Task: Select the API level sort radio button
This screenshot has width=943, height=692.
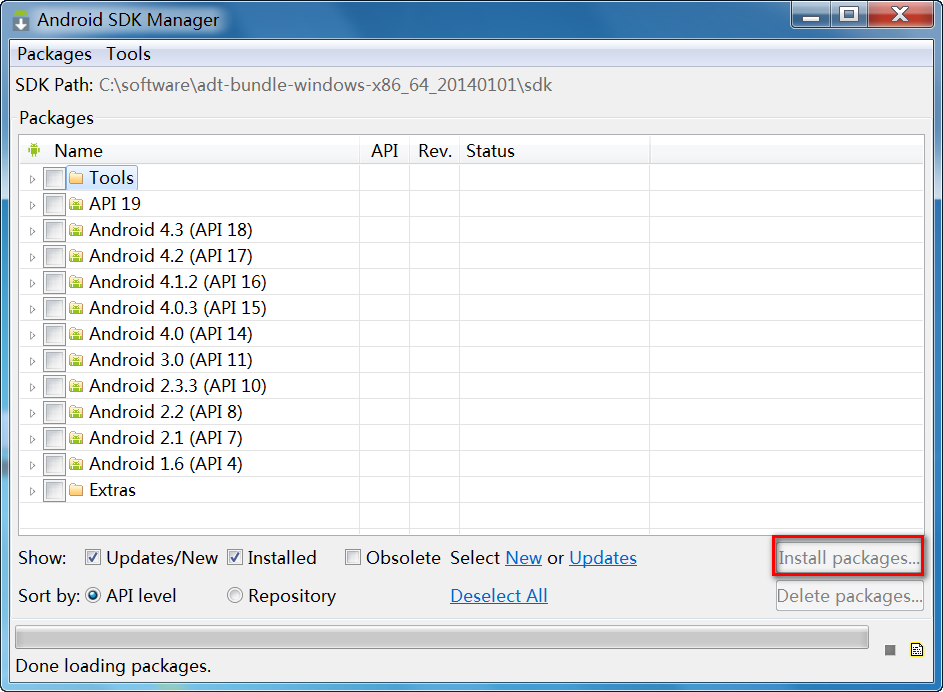Action: point(93,595)
